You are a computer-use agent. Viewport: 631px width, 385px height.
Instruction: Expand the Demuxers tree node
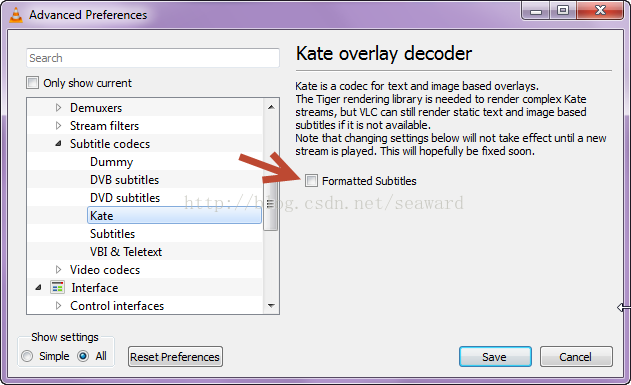point(58,107)
